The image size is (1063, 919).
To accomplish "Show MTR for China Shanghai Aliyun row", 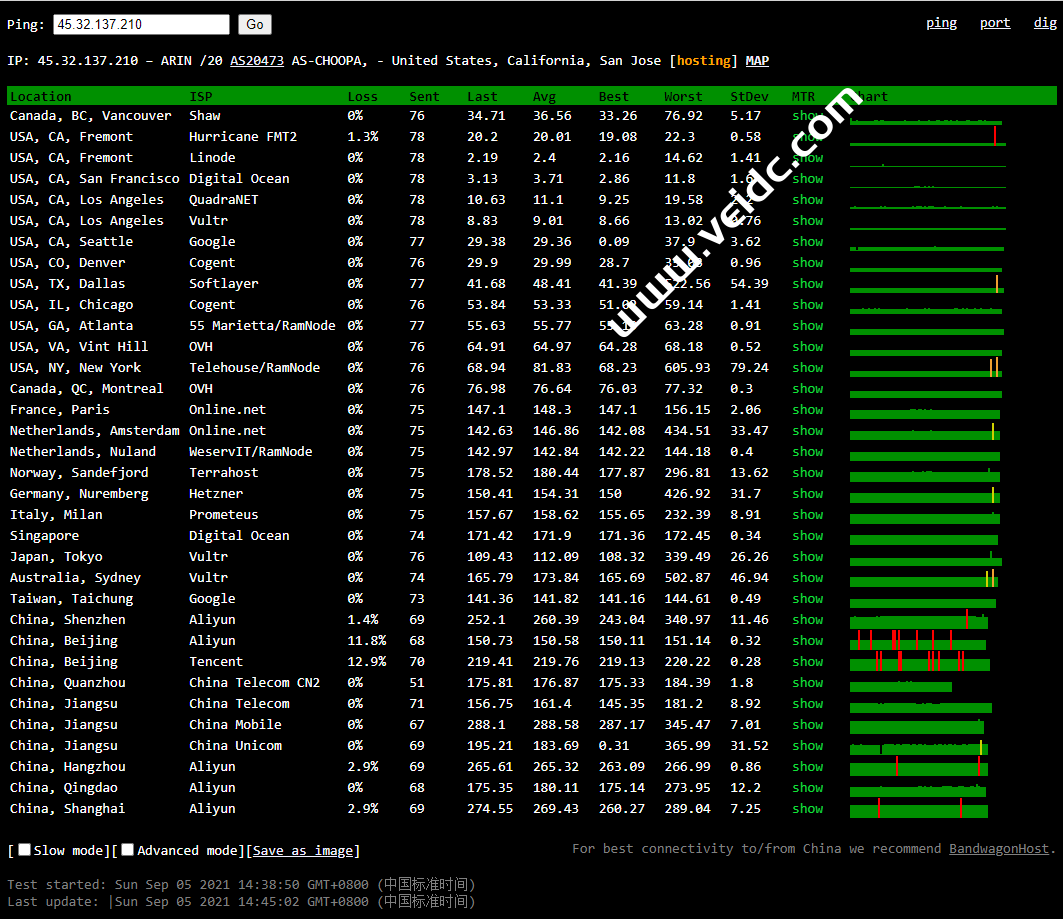I will tap(807, 809).
